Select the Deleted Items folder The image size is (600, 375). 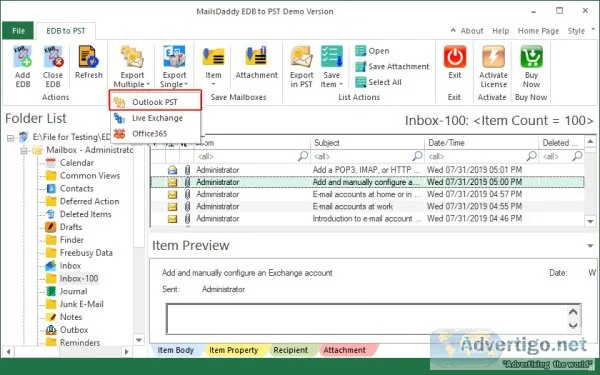coord(85,214)
